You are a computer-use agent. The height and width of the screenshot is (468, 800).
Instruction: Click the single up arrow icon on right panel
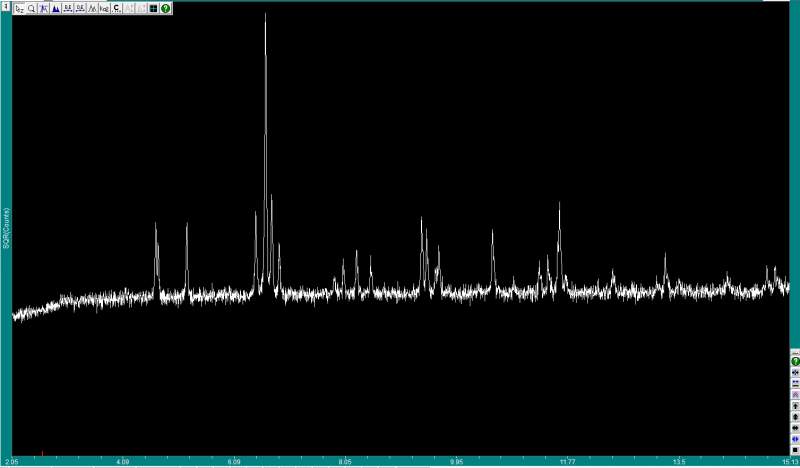point(795,406)
